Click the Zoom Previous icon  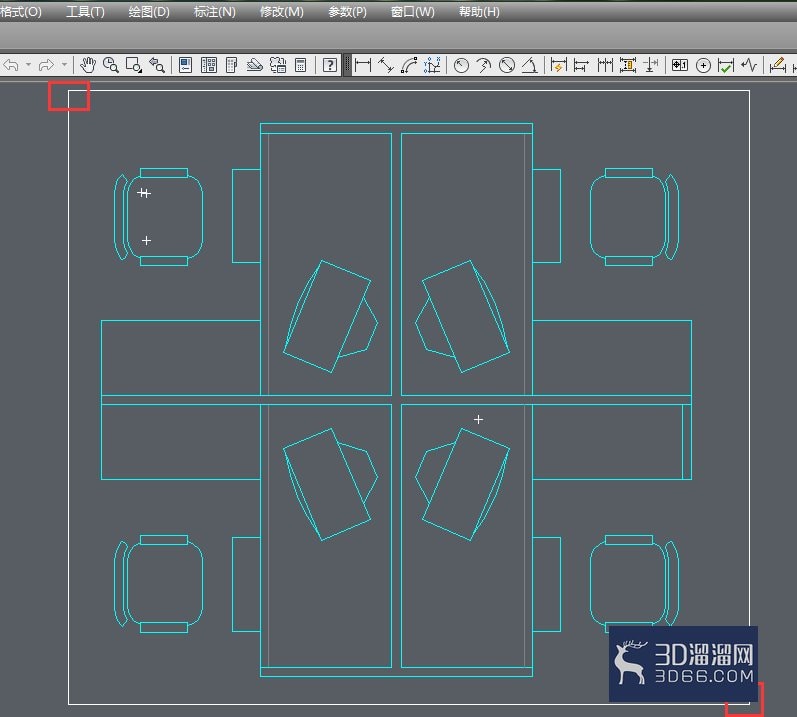157,65
